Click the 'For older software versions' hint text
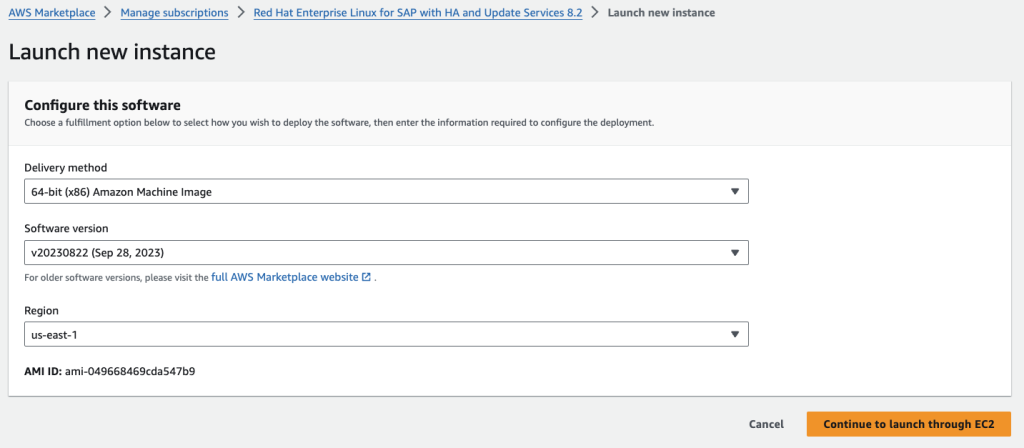 (x=116, y=278)
